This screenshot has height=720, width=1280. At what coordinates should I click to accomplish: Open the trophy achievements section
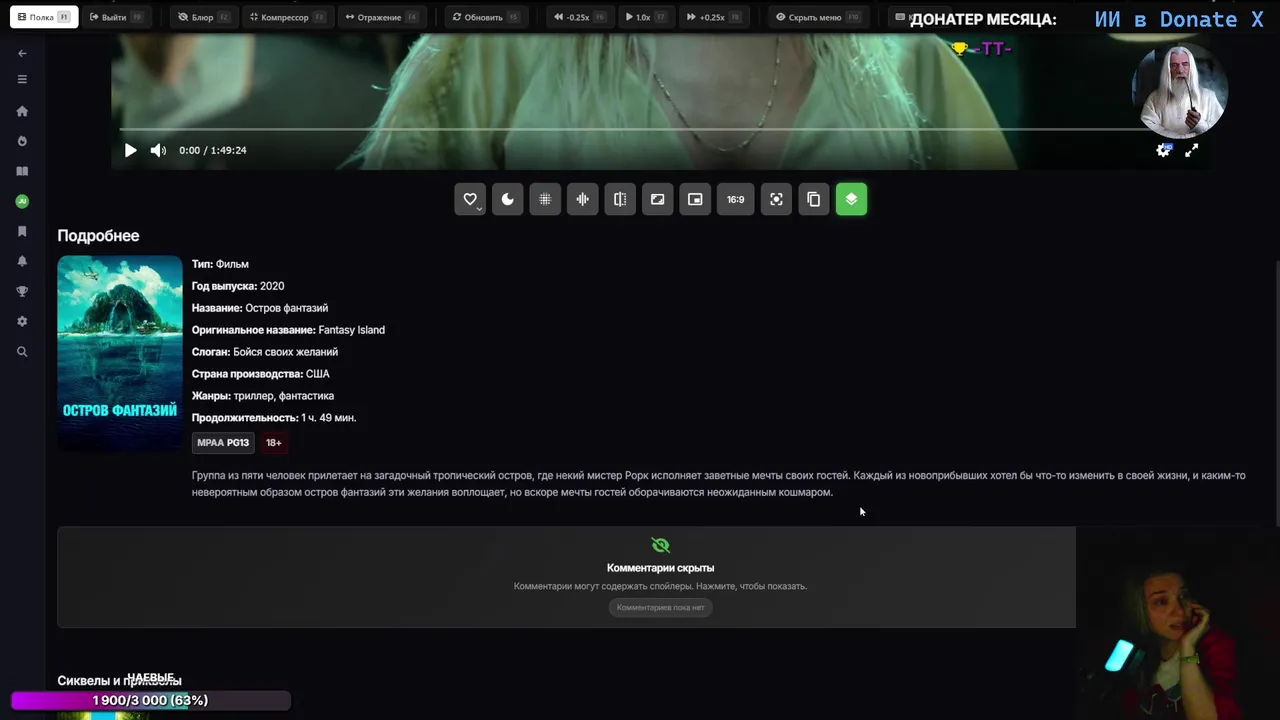pos(22,291)
